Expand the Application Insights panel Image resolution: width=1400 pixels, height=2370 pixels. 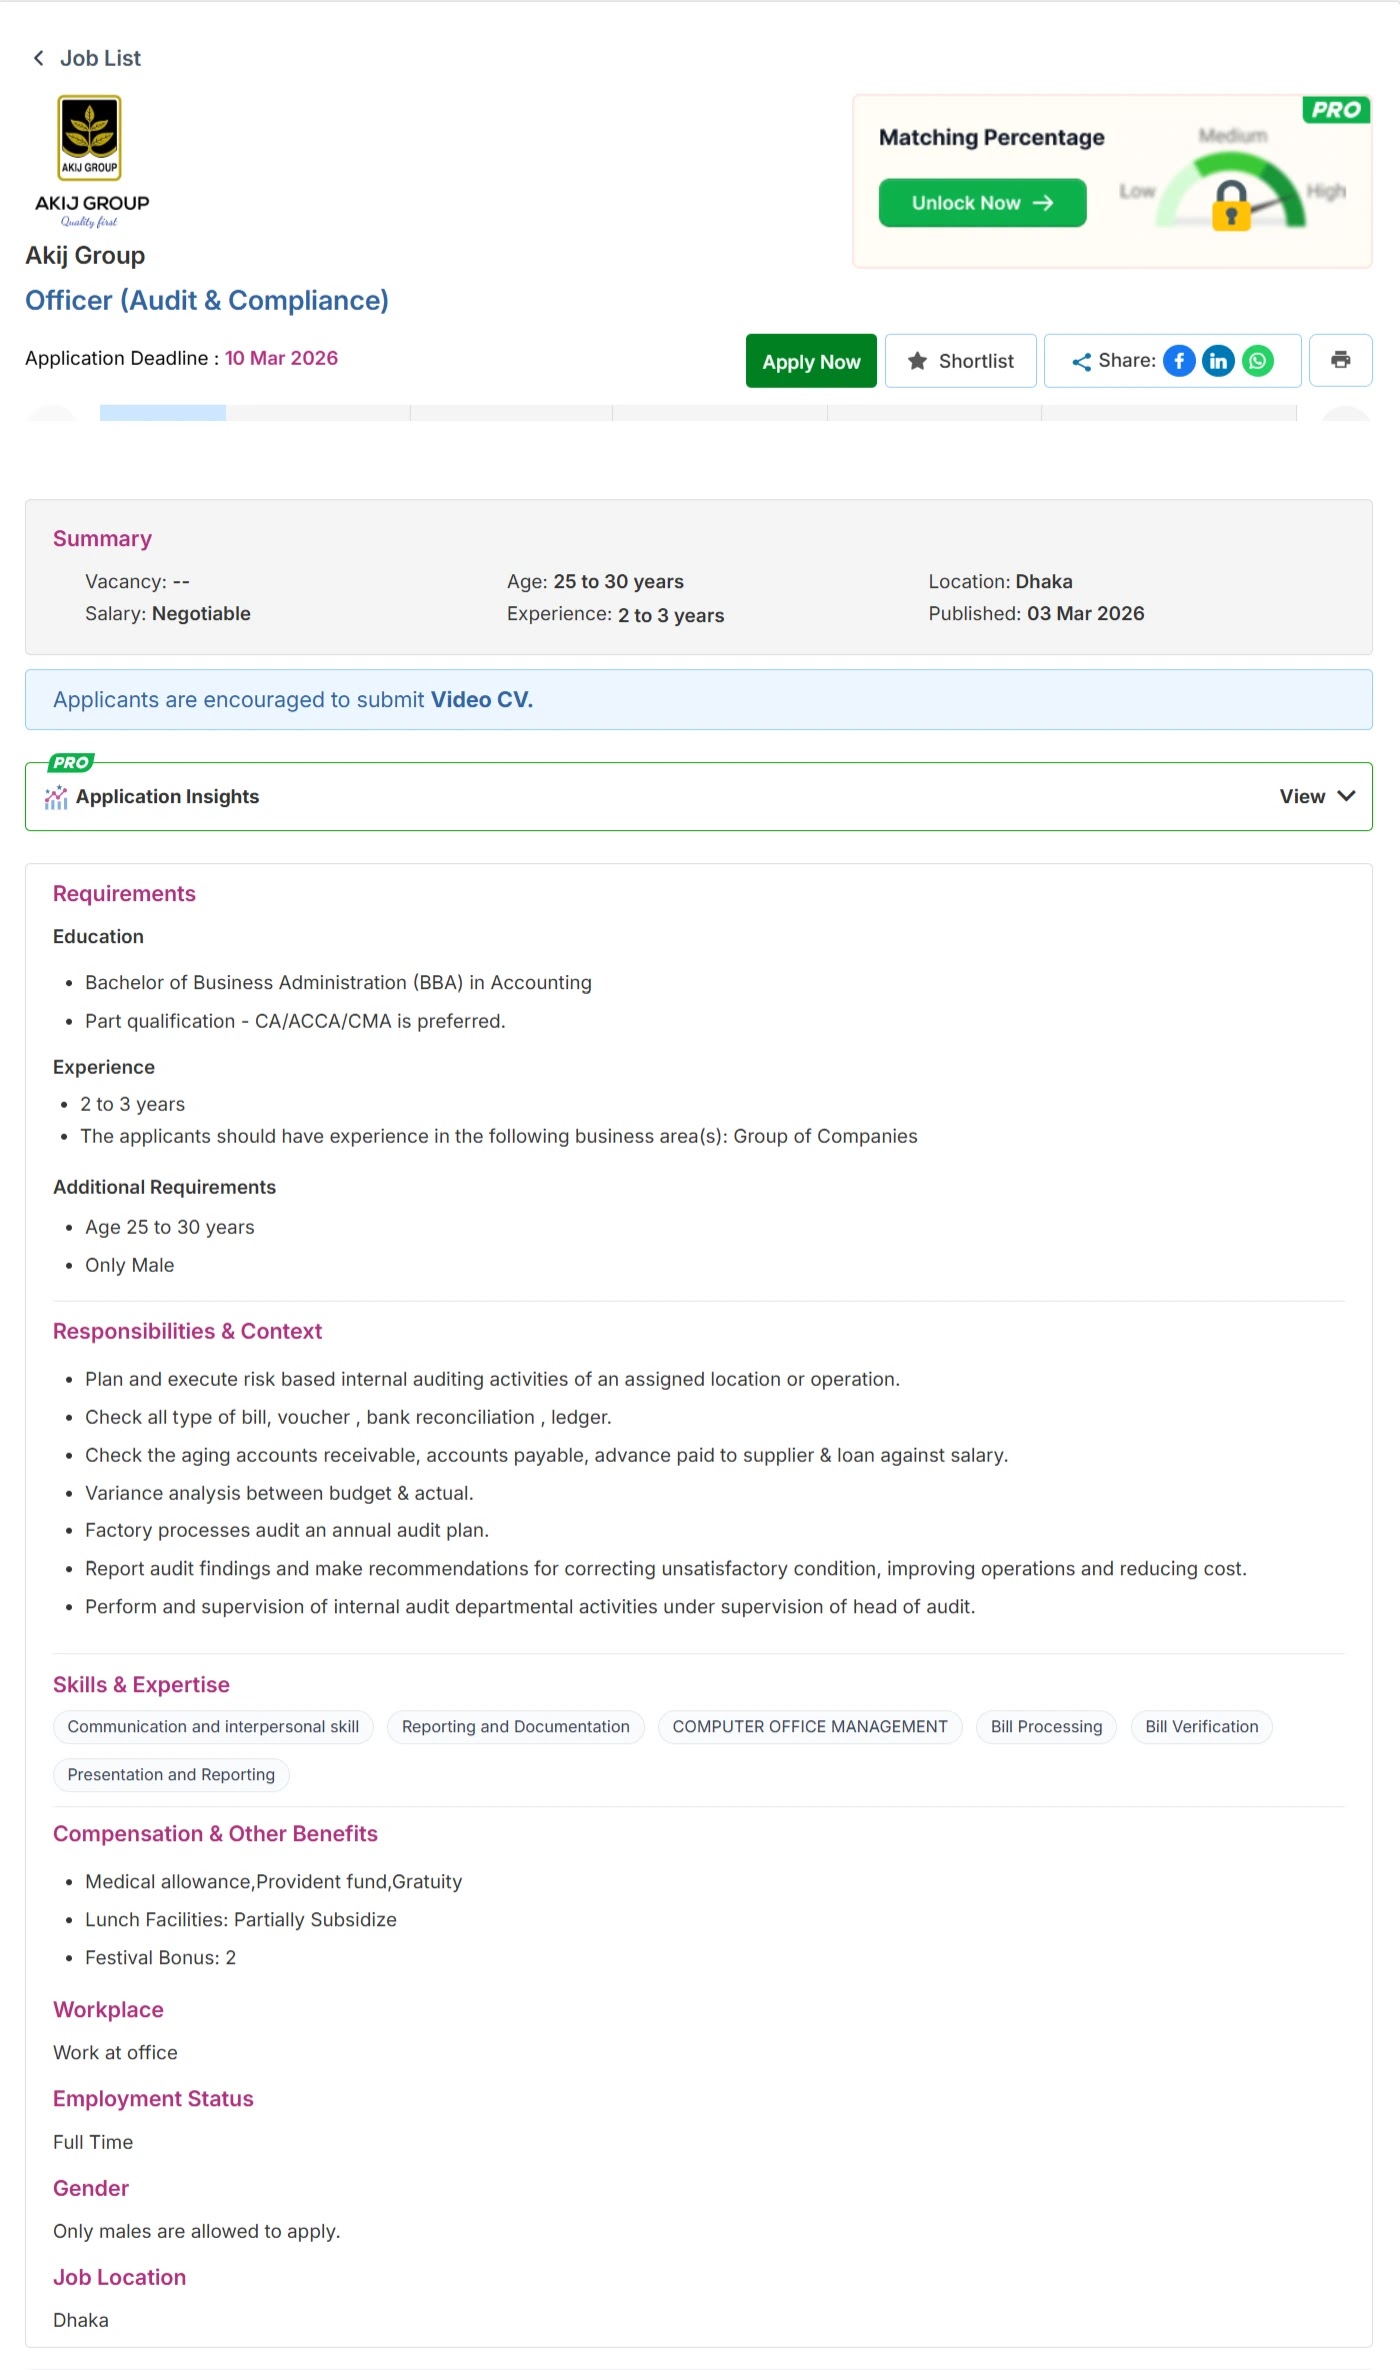click(699, 796)
